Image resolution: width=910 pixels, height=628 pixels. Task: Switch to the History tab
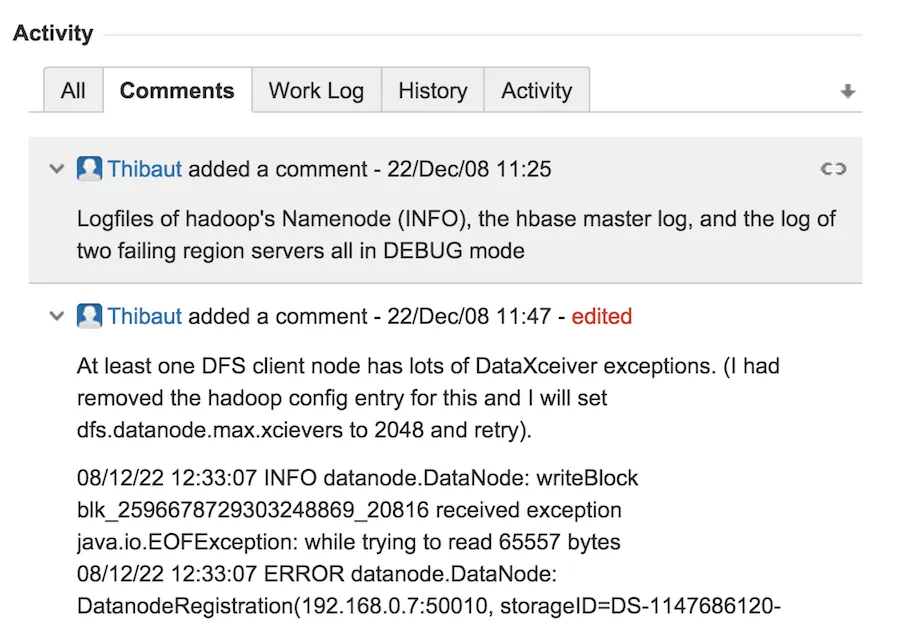432,91
